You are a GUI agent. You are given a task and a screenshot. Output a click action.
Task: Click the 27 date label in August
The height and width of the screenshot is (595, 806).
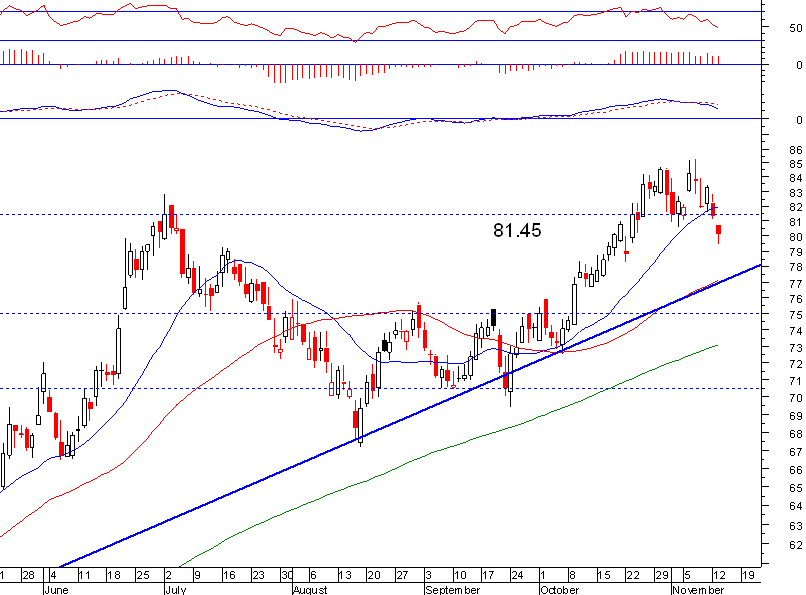[402, 575]
